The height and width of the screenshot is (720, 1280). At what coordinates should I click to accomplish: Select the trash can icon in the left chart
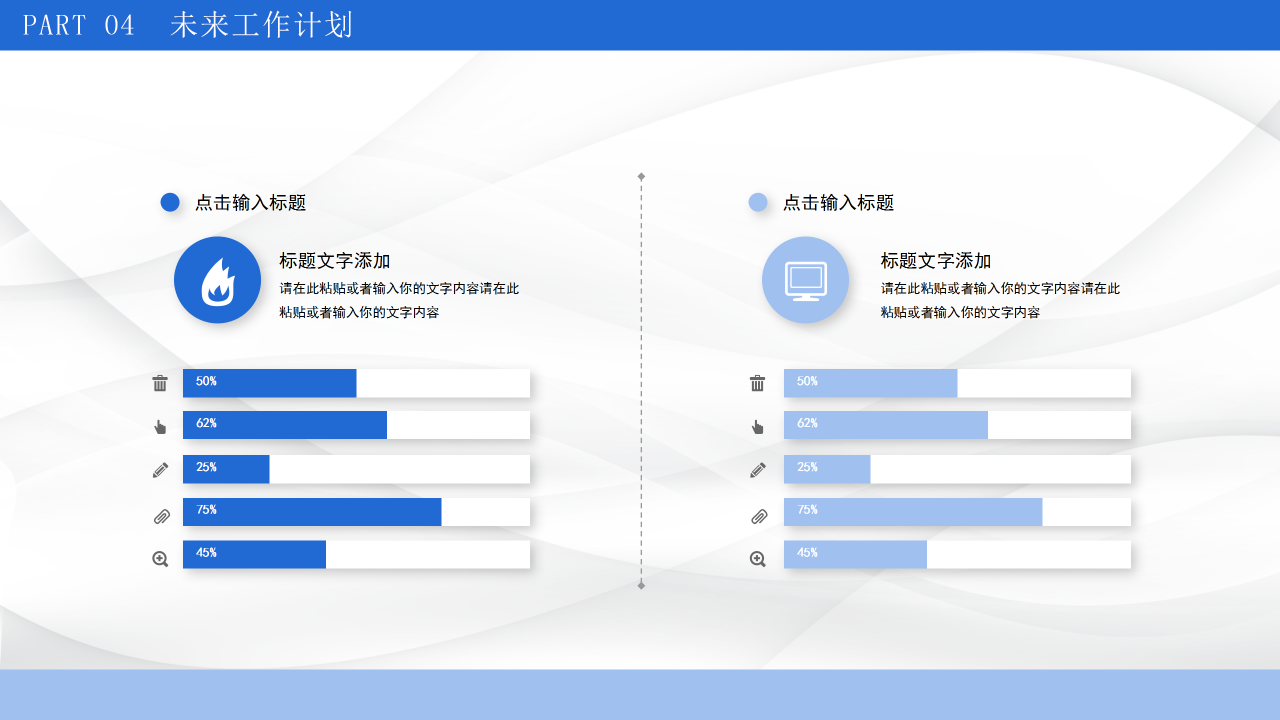tap(160, 382)
